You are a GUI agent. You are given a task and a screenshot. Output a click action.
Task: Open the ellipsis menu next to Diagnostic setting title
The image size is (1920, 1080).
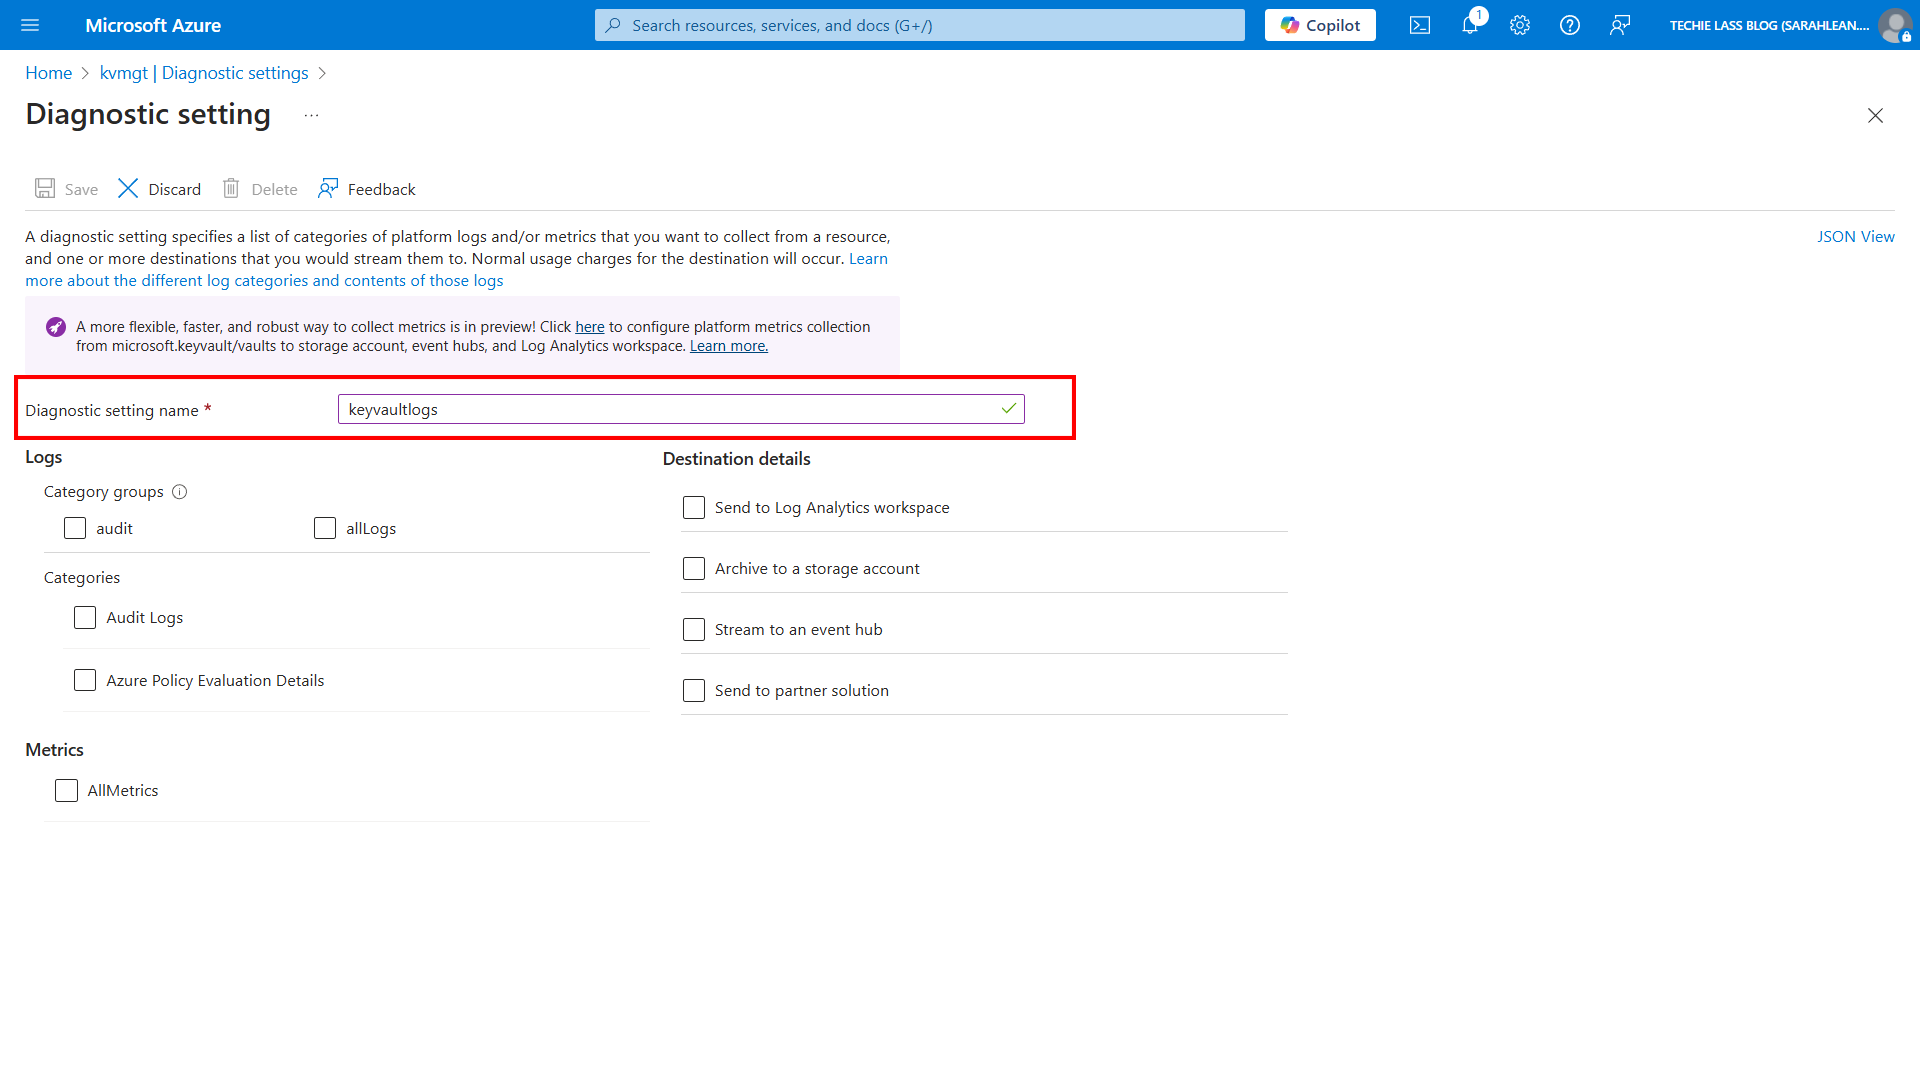[x=311, y=114]
